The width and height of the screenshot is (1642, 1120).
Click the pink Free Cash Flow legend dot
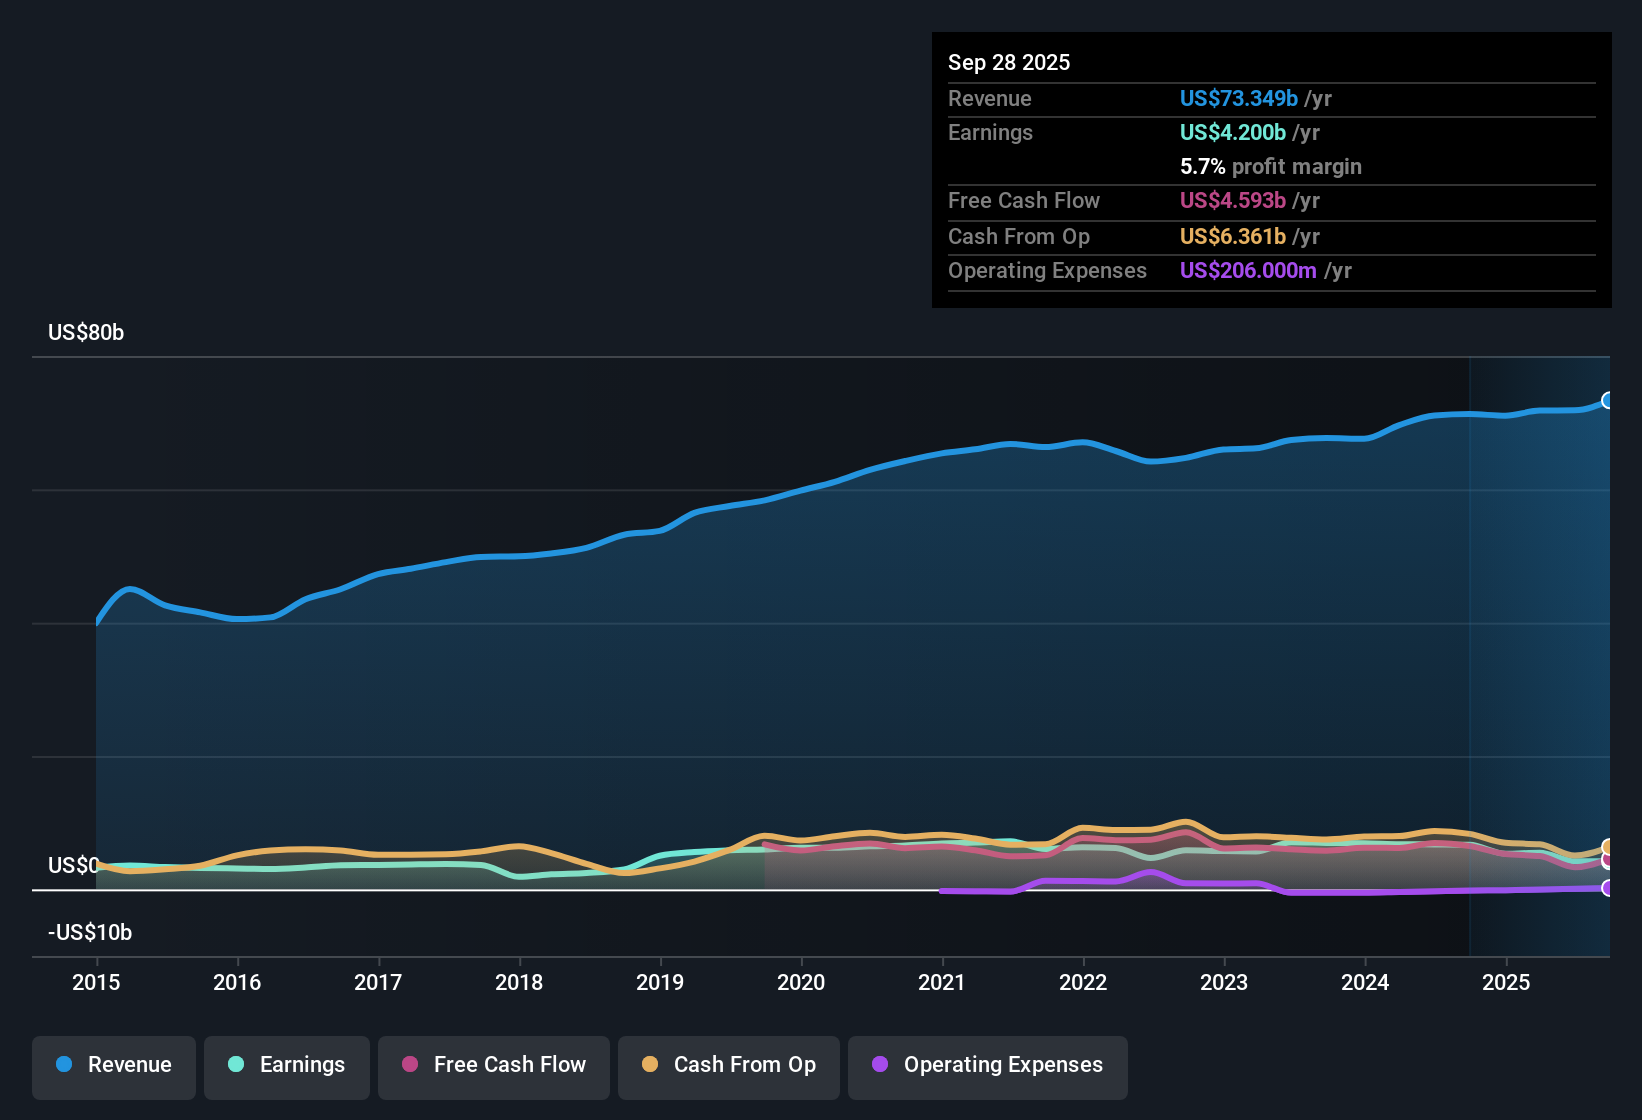(x=410, y=1064)
